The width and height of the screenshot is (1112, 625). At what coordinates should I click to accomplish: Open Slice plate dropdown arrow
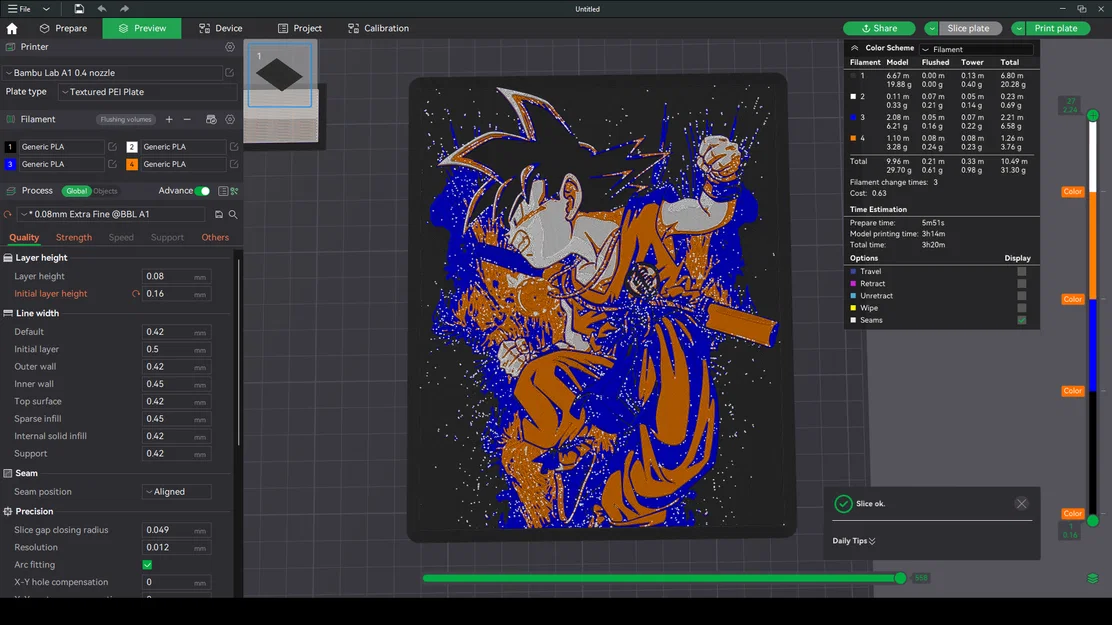pos(931,28)
